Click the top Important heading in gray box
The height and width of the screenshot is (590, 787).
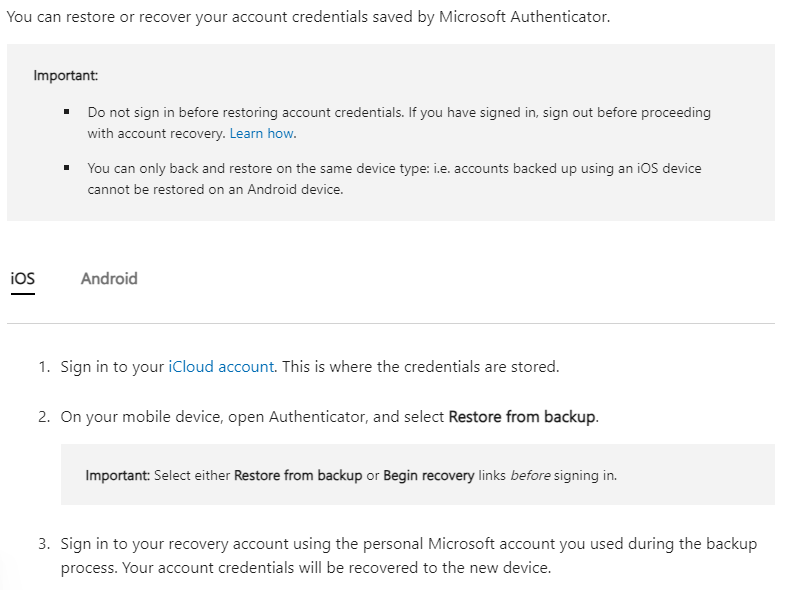tap(66, 76)
